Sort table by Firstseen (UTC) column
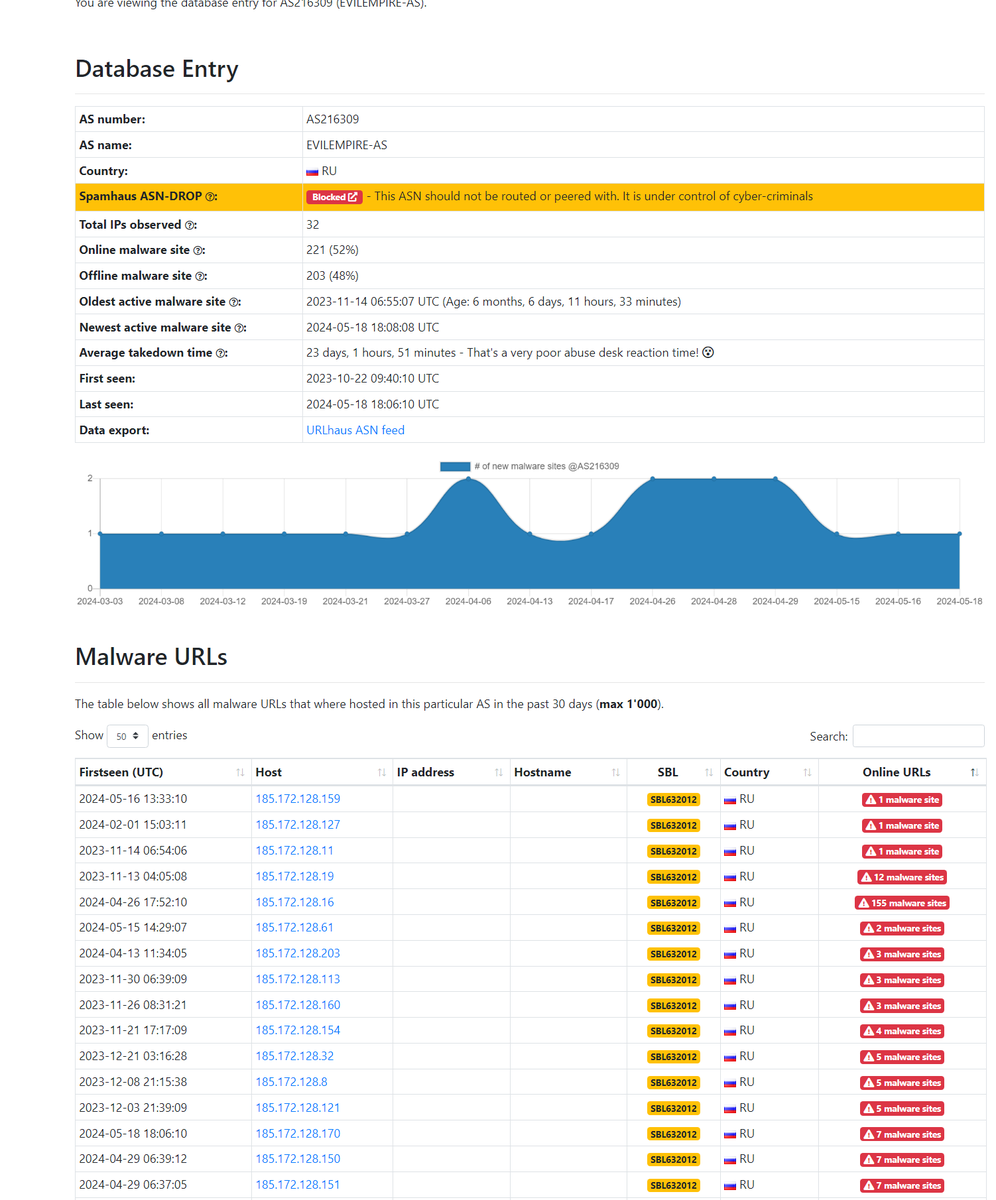Viewport: 996px width, 1200px height. click(163, 772)
